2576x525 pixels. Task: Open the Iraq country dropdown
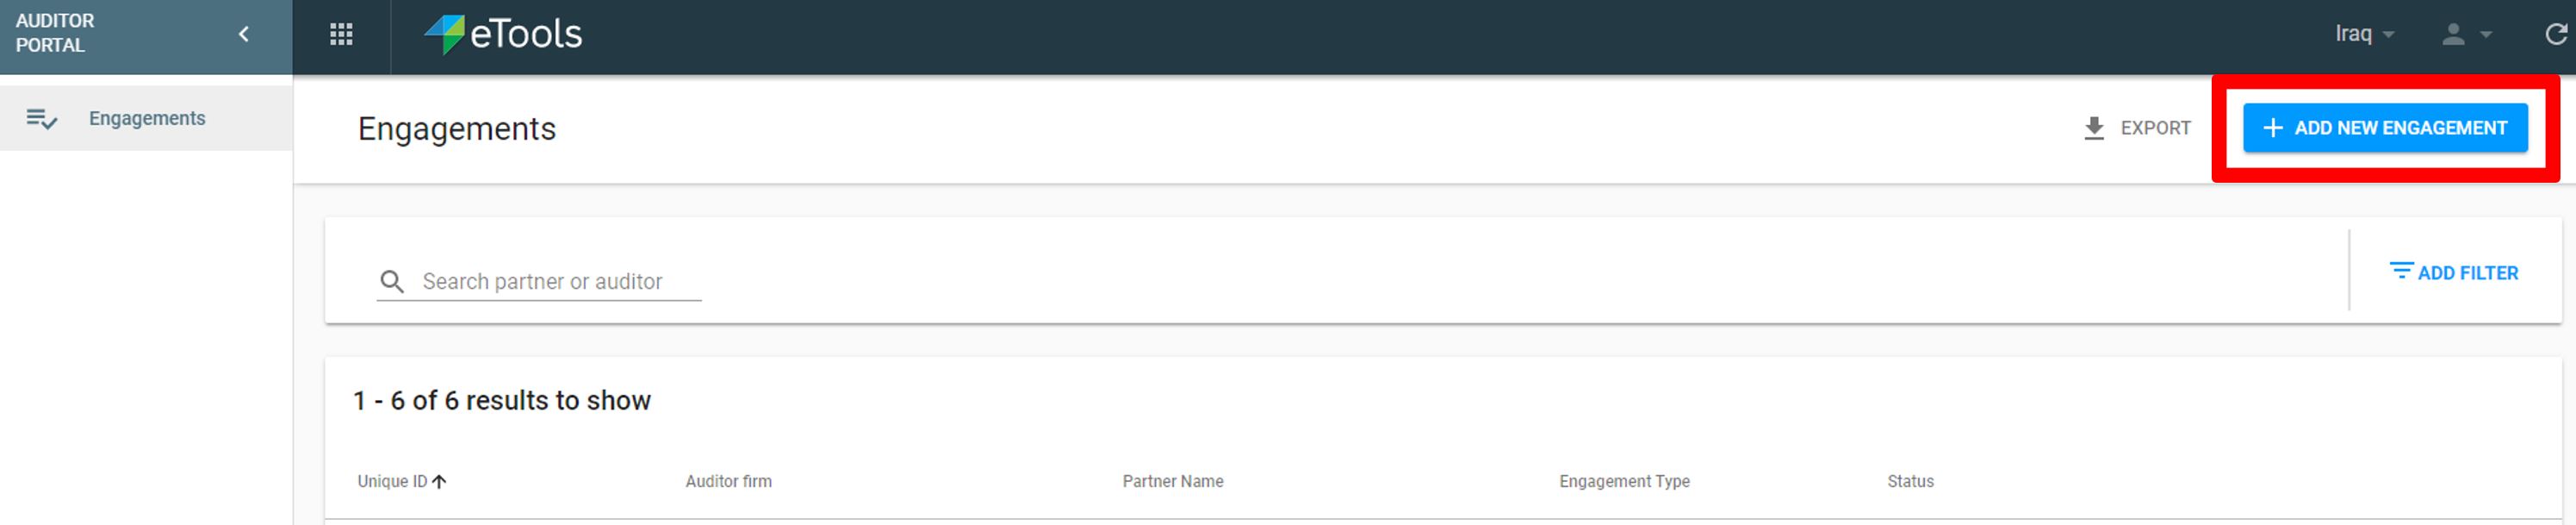[2364, 34]
